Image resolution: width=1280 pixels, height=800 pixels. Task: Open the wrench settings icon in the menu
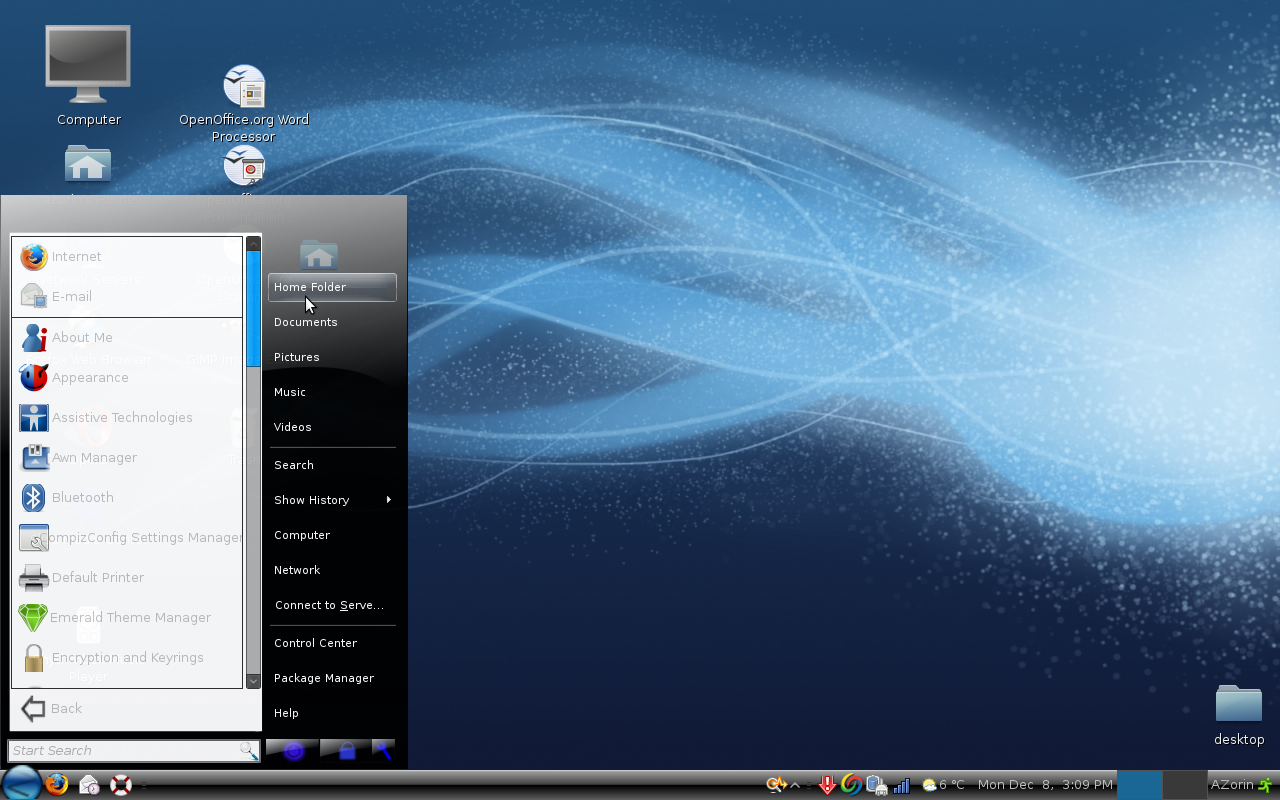(x=384, y=751)
